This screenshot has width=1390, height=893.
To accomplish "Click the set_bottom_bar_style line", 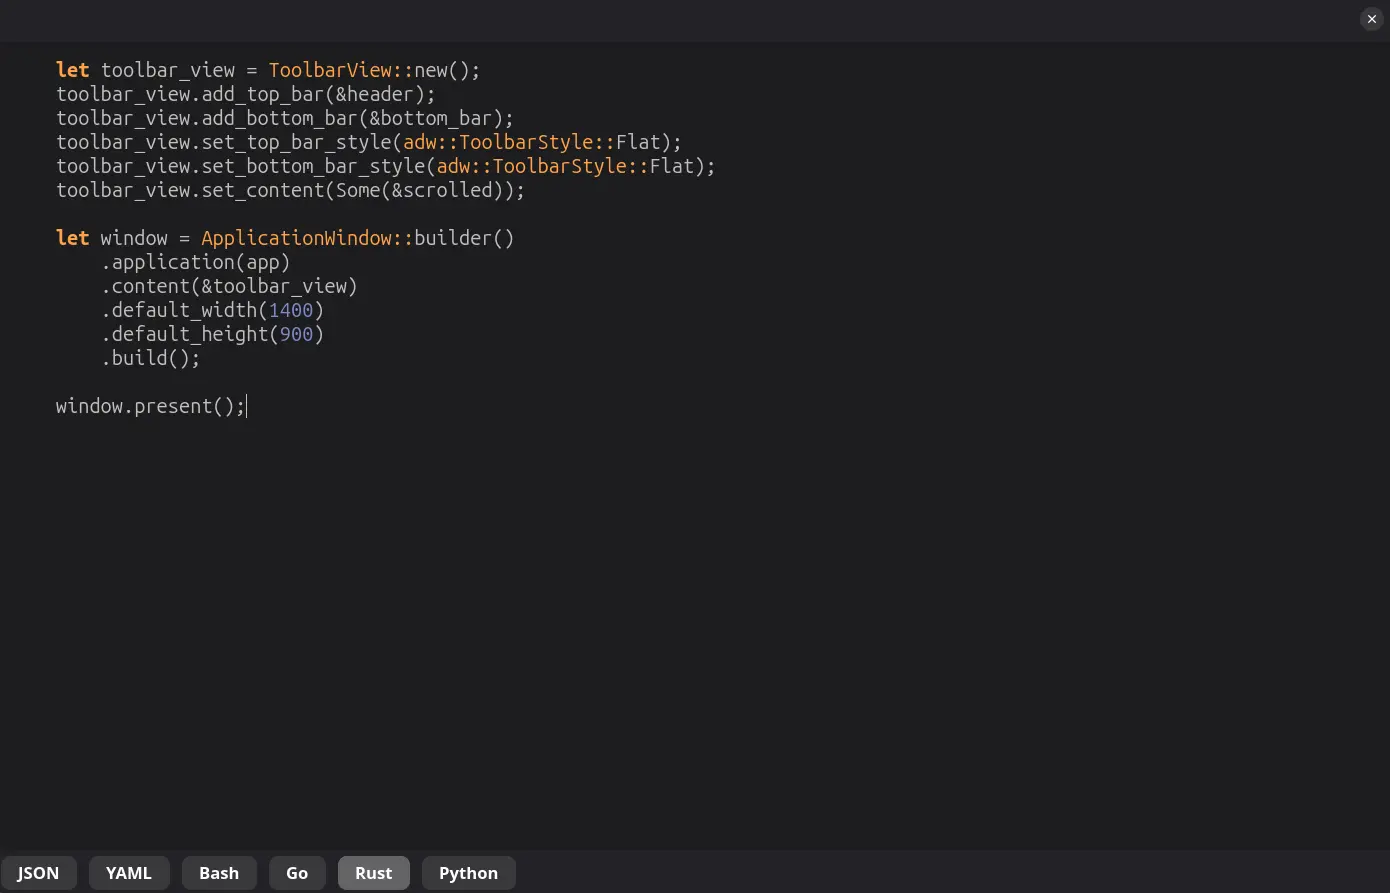I will [386, 166].
